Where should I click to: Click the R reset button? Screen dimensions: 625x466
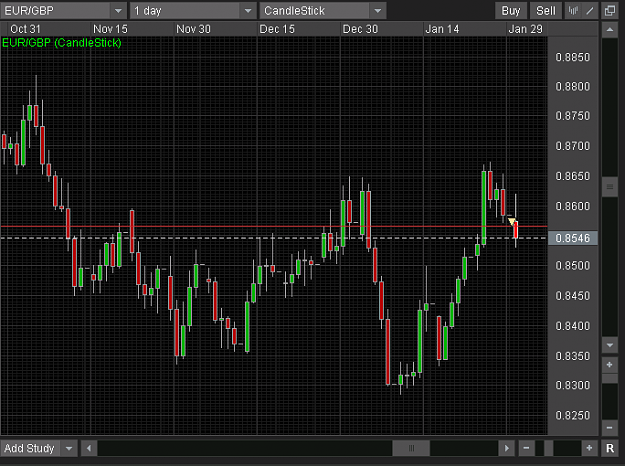click(x=610, y=448)
